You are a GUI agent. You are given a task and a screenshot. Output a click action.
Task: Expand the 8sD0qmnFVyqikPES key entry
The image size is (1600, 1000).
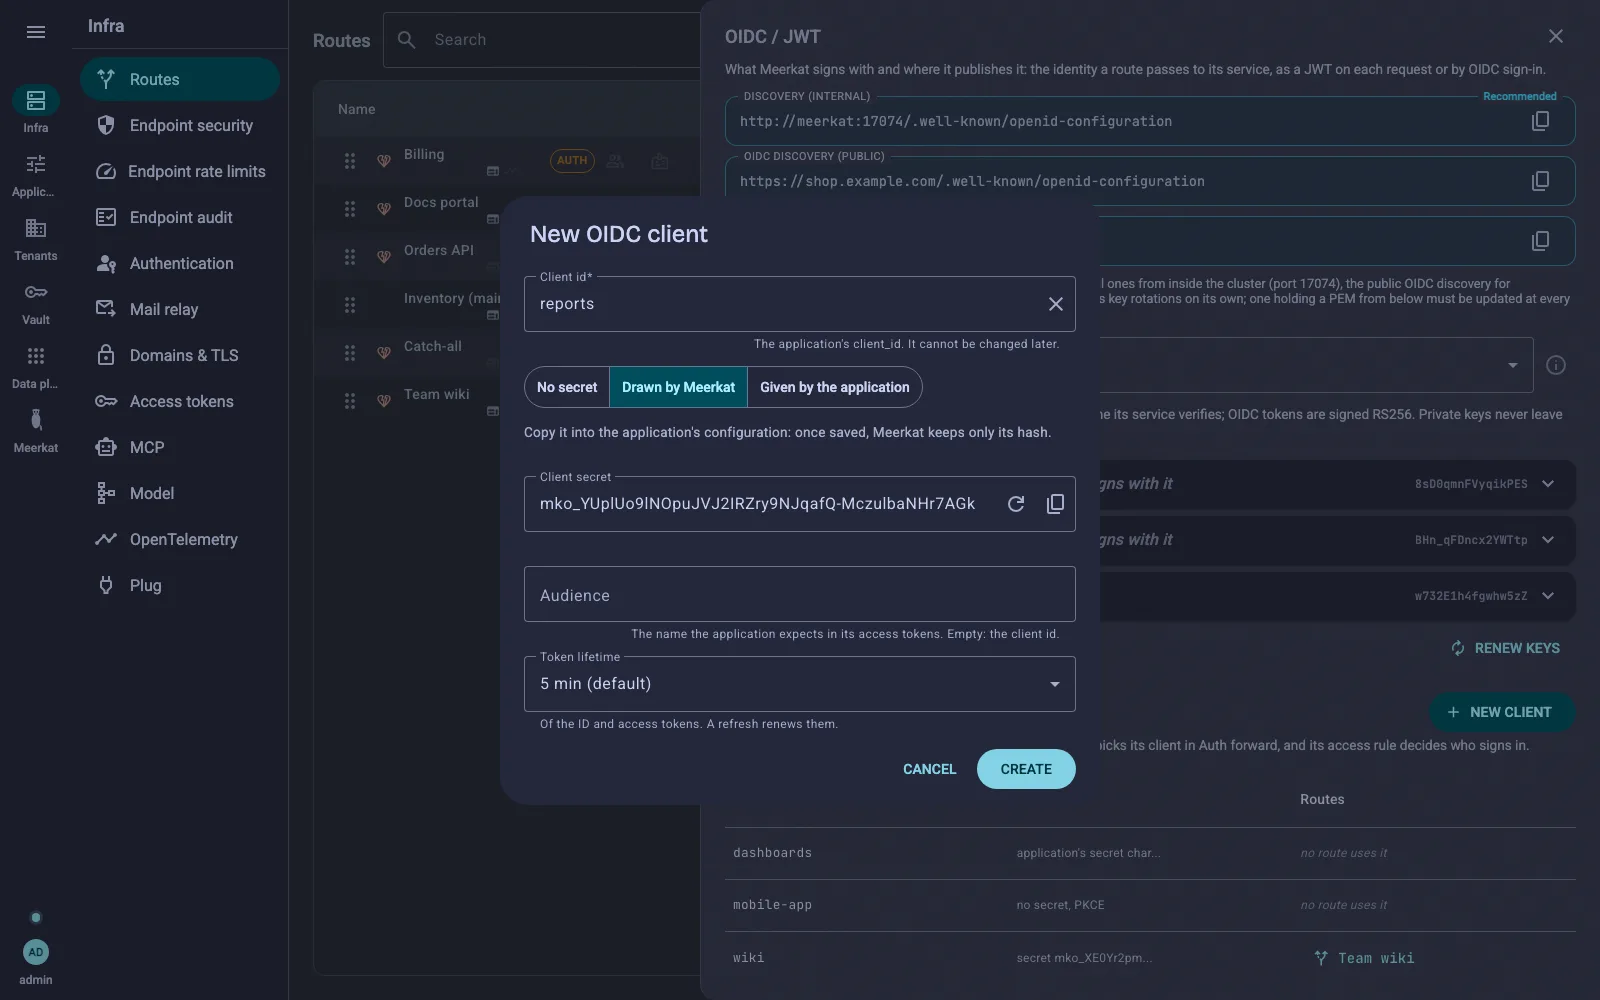[x=1548, y=484]
